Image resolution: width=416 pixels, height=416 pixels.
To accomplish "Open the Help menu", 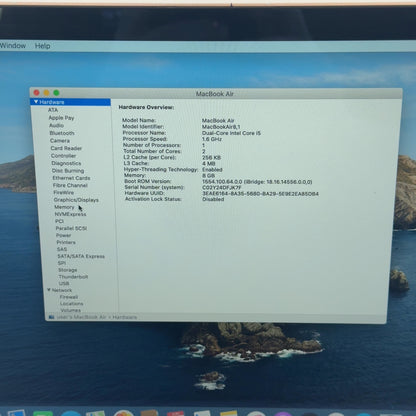I will coord(43,46).
